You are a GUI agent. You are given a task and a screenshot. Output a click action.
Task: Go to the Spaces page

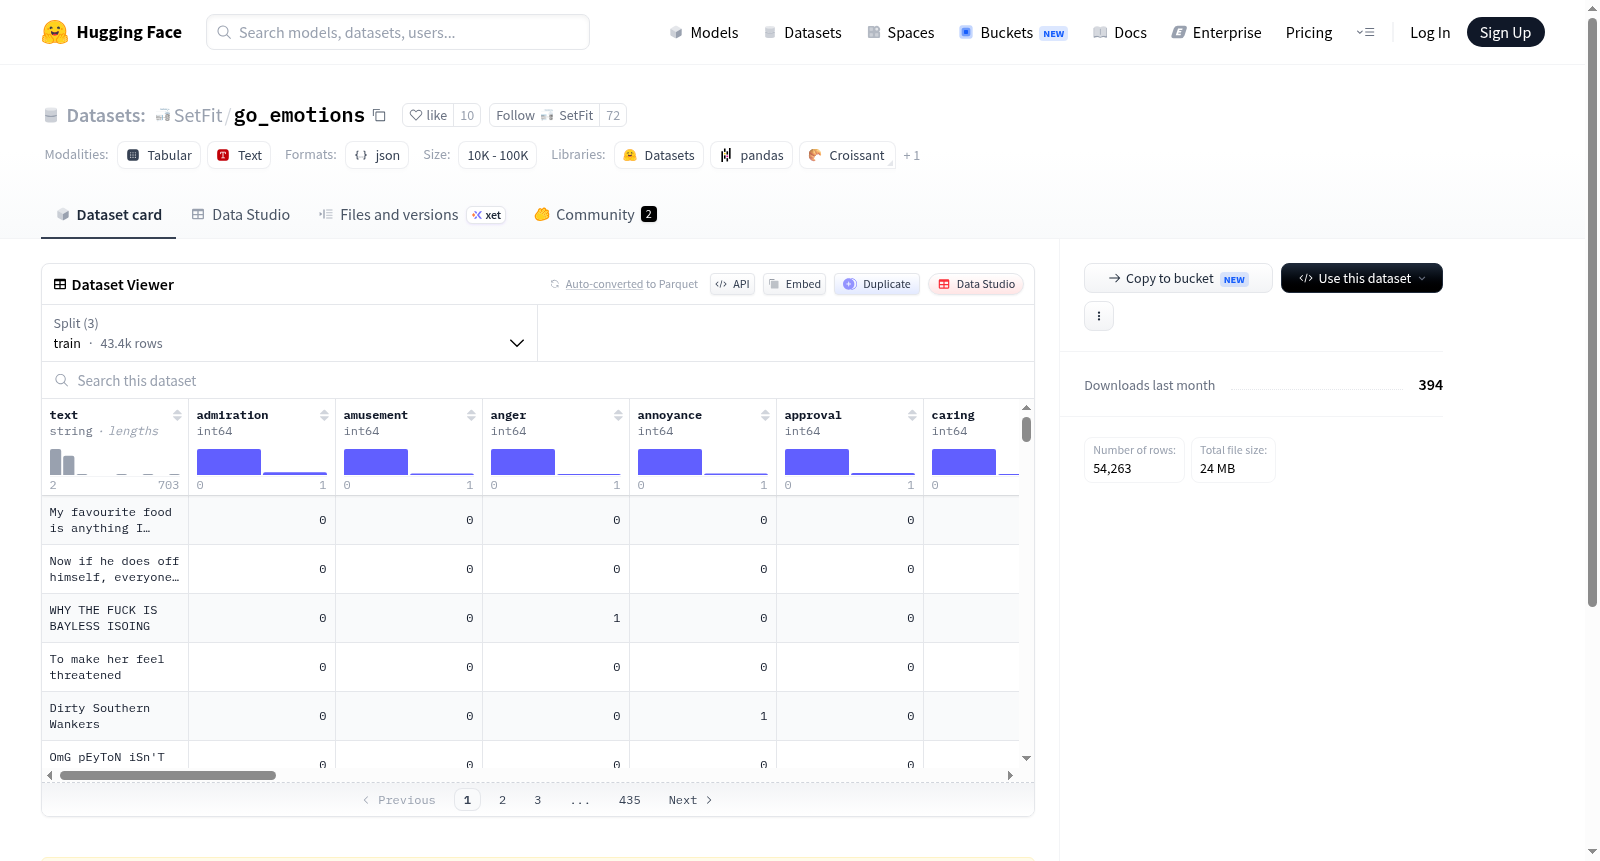900,32
